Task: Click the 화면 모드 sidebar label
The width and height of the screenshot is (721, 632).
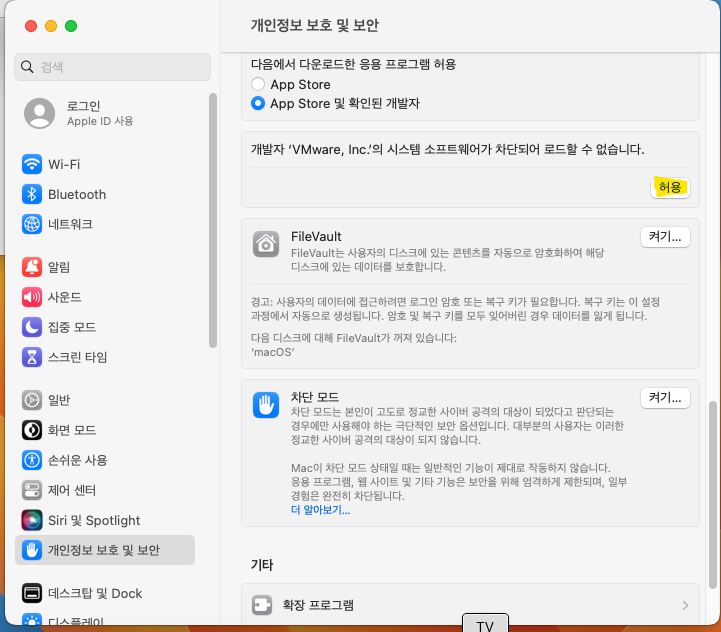Action: click(x=72, y=430)
